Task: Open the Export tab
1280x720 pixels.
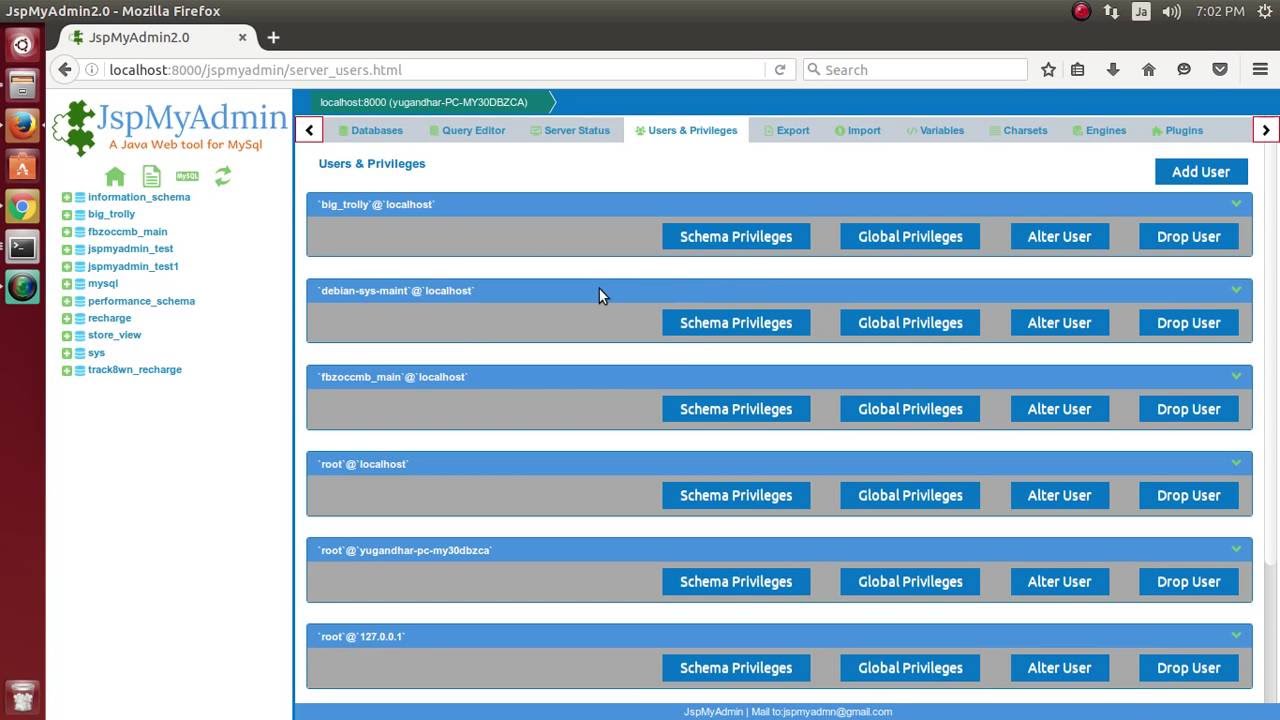Action: click(x=787, y=130)
